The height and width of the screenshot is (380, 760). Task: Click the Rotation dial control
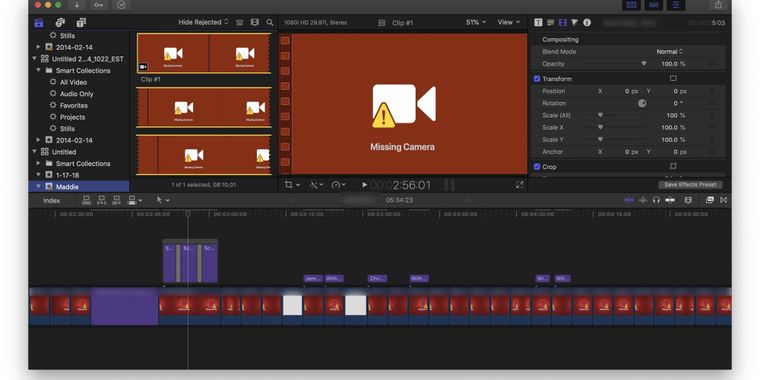point(642,103)
